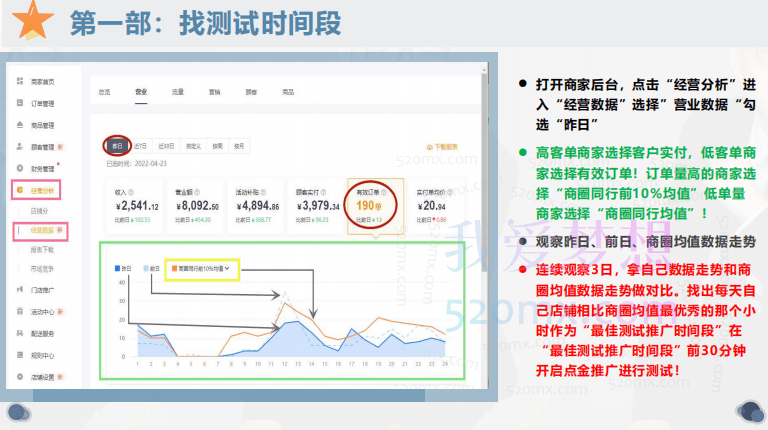Image resolution: width=768 pixels, height=430 pixels.
Task: Select the 近7日 date range option
Action: (x=141, y=146)
